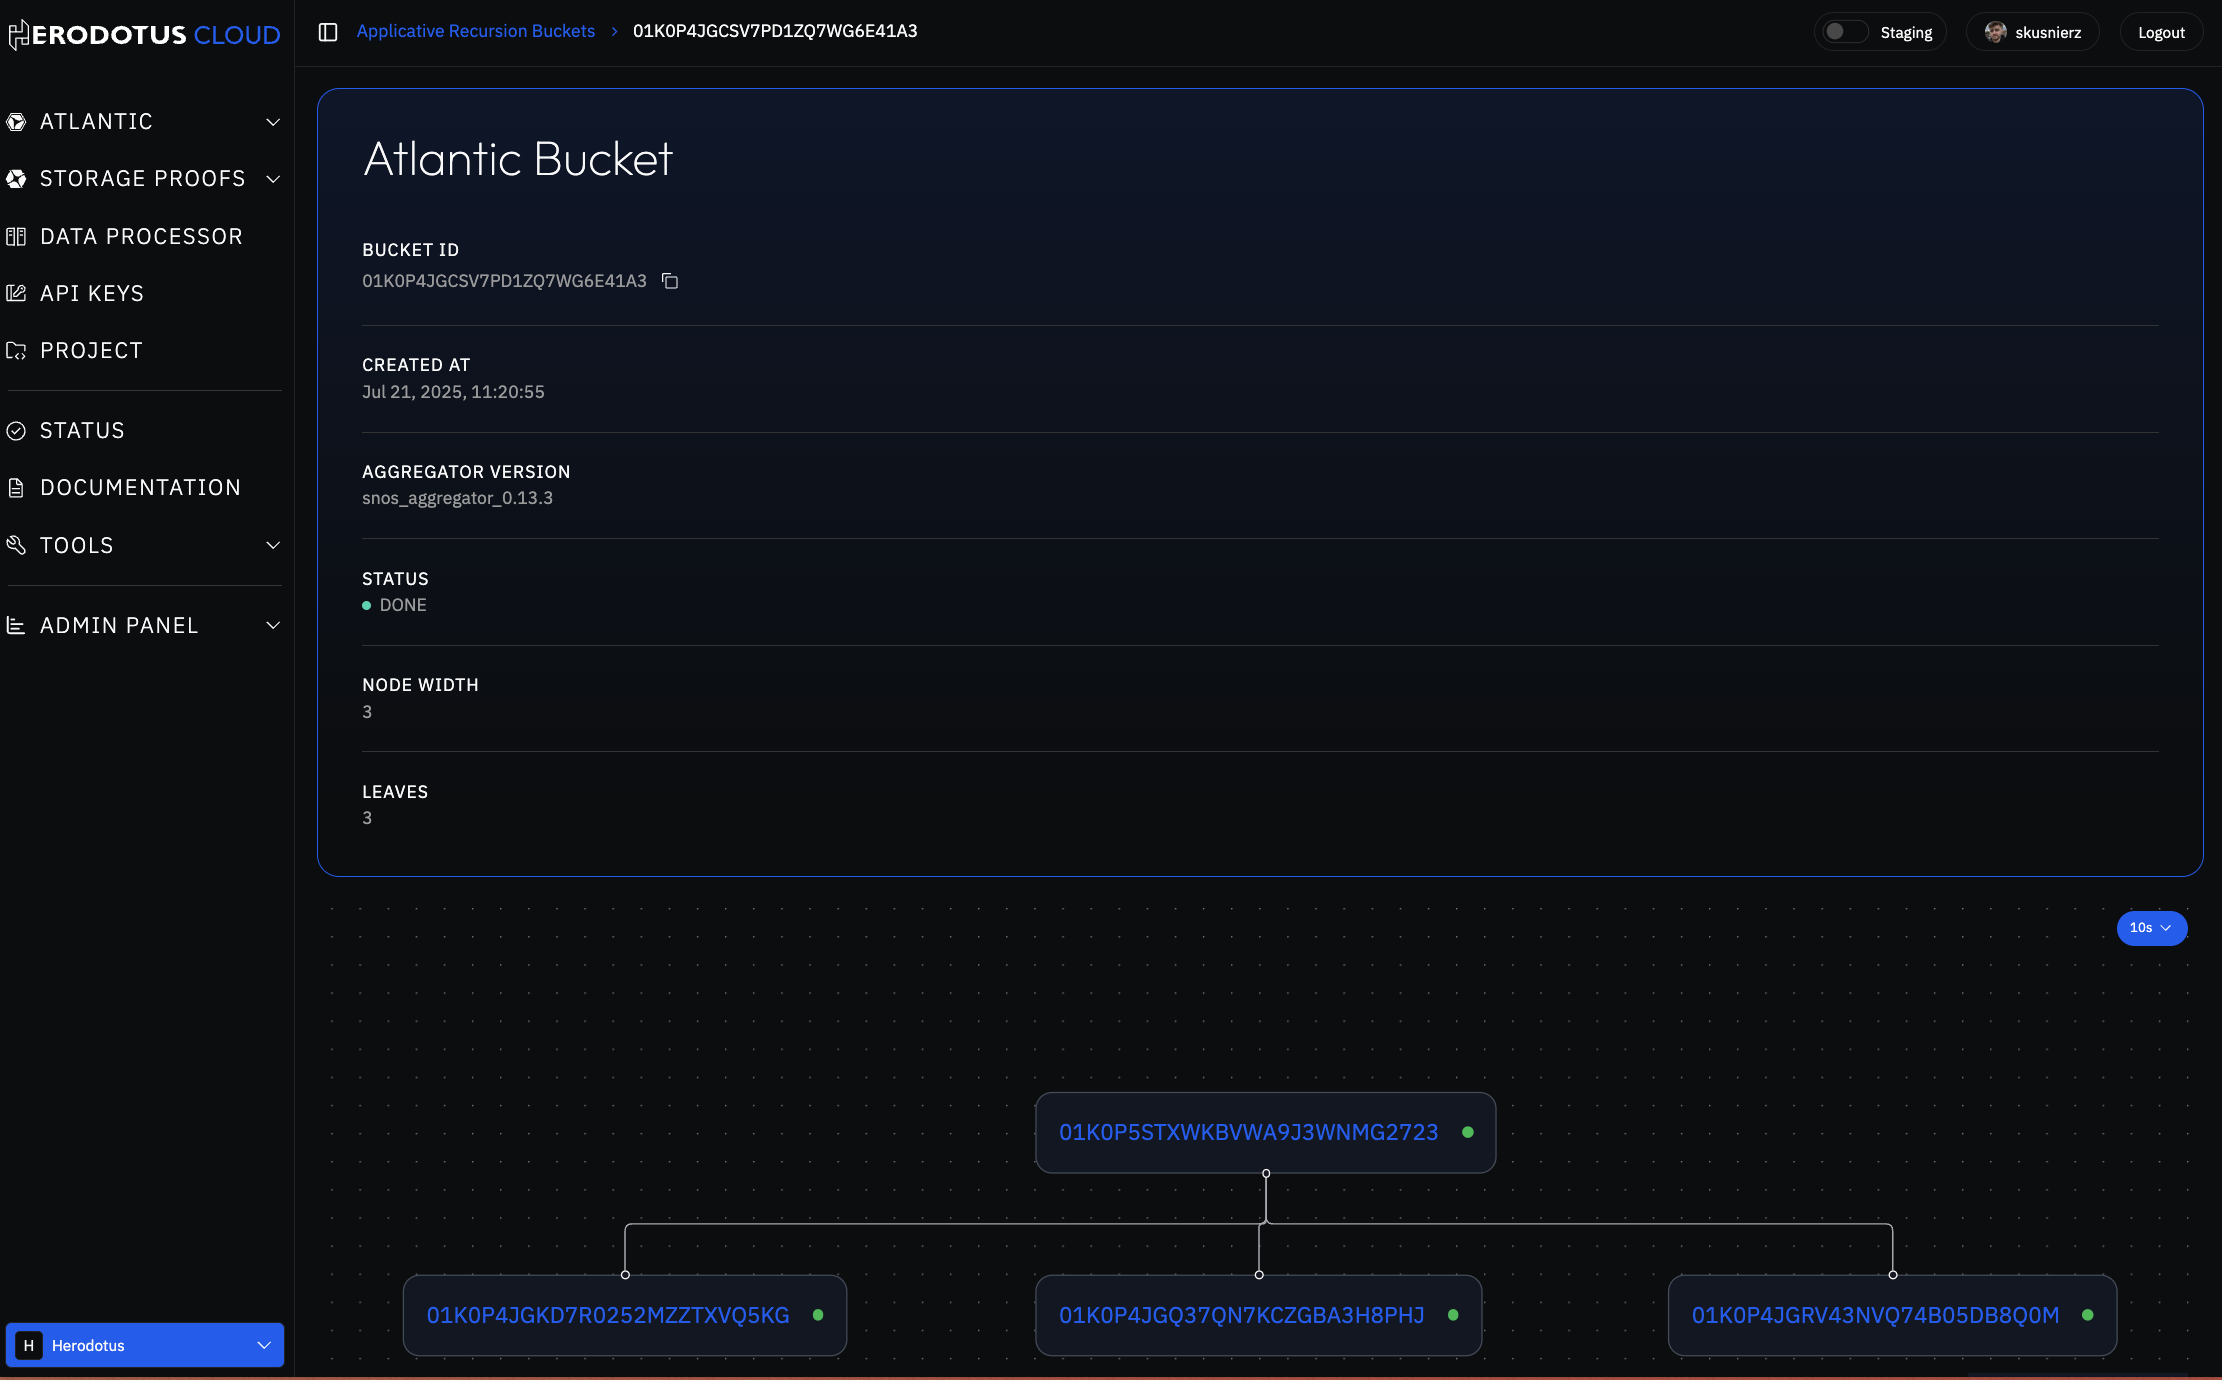
Task: Toggle the sidebar panel icon
Action: click(x=328, y=32)
